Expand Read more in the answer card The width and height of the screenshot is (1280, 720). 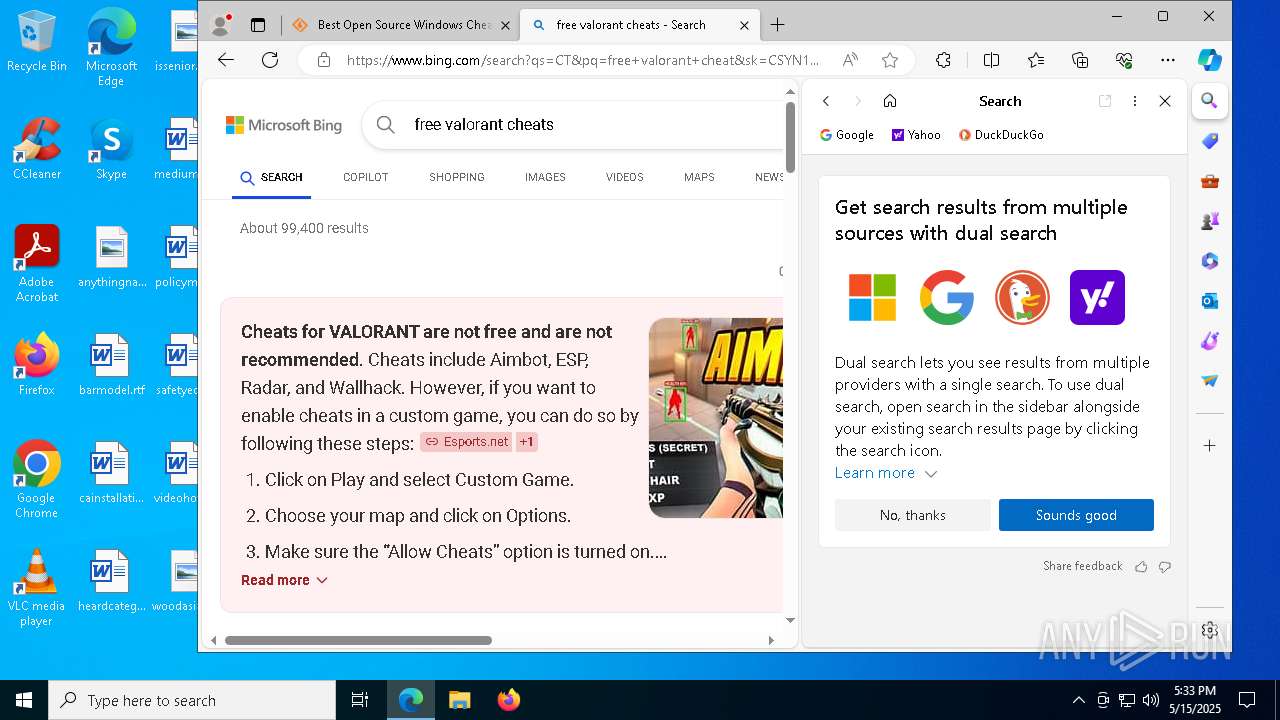click(x=284, y=580)
